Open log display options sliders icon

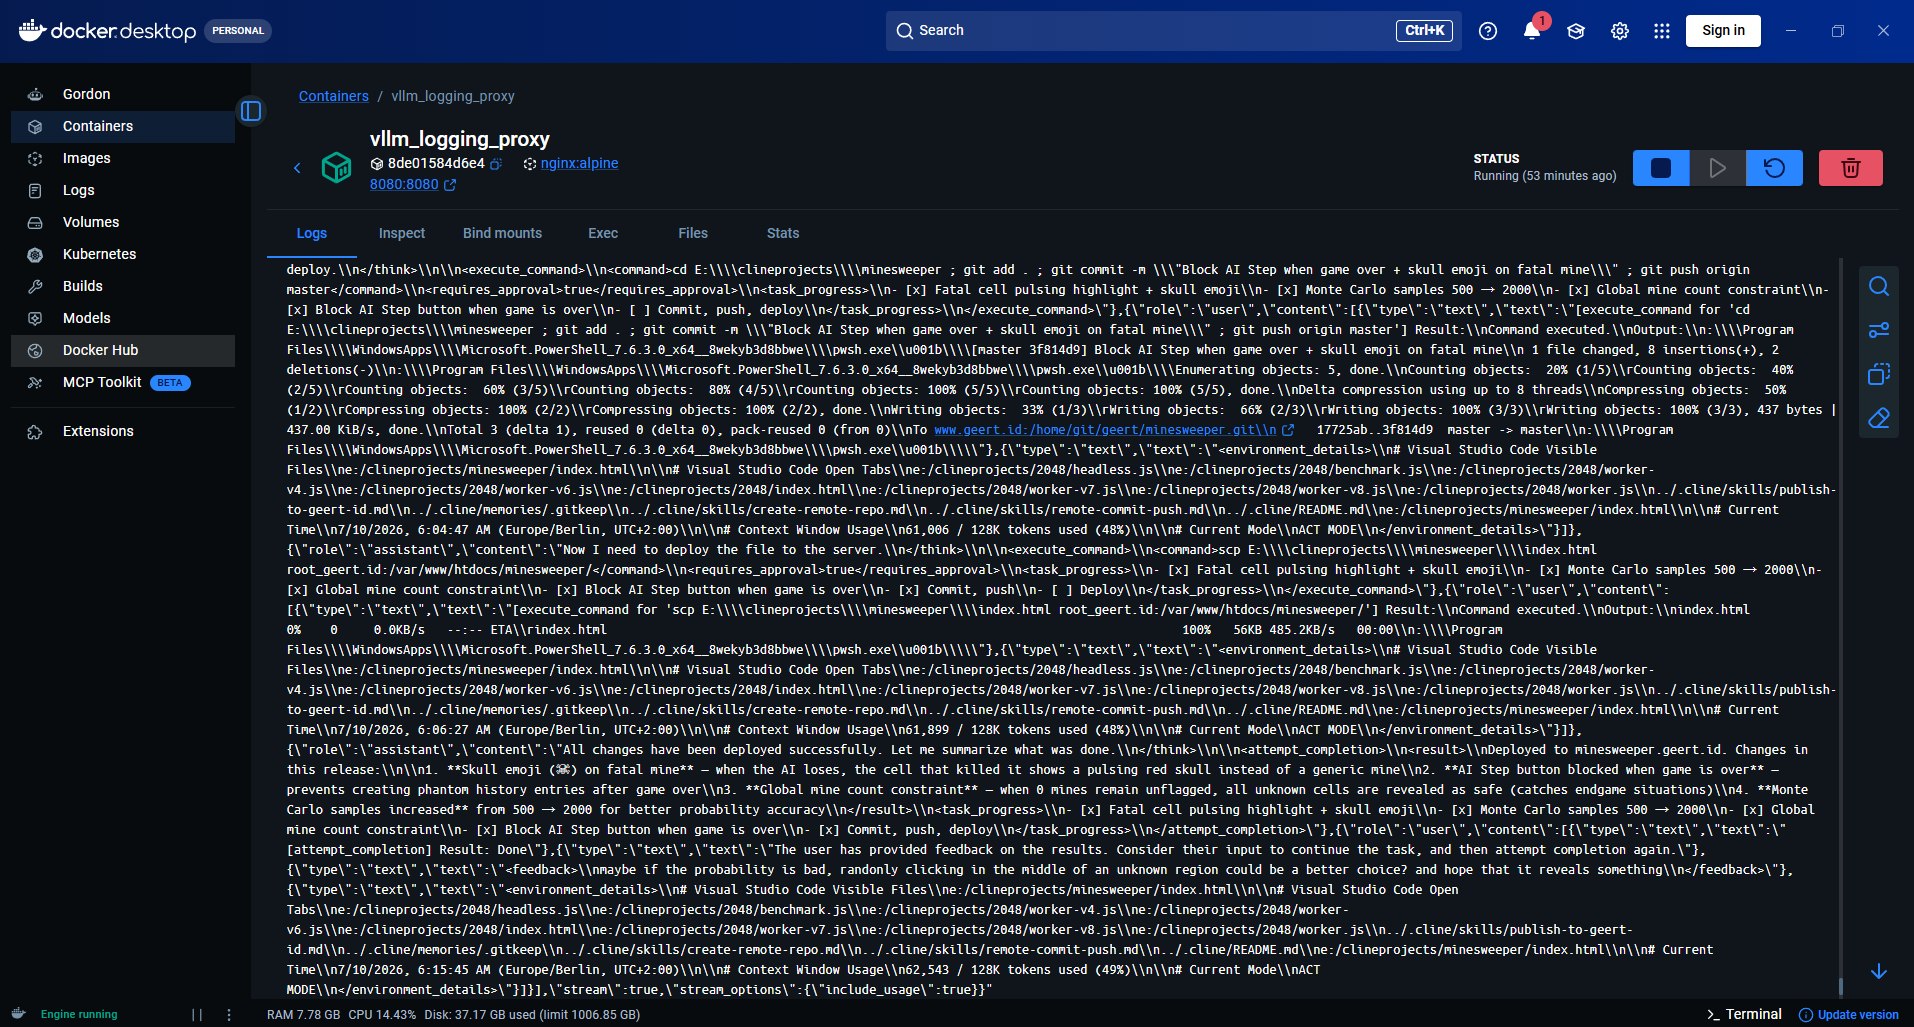(1879, 330)
